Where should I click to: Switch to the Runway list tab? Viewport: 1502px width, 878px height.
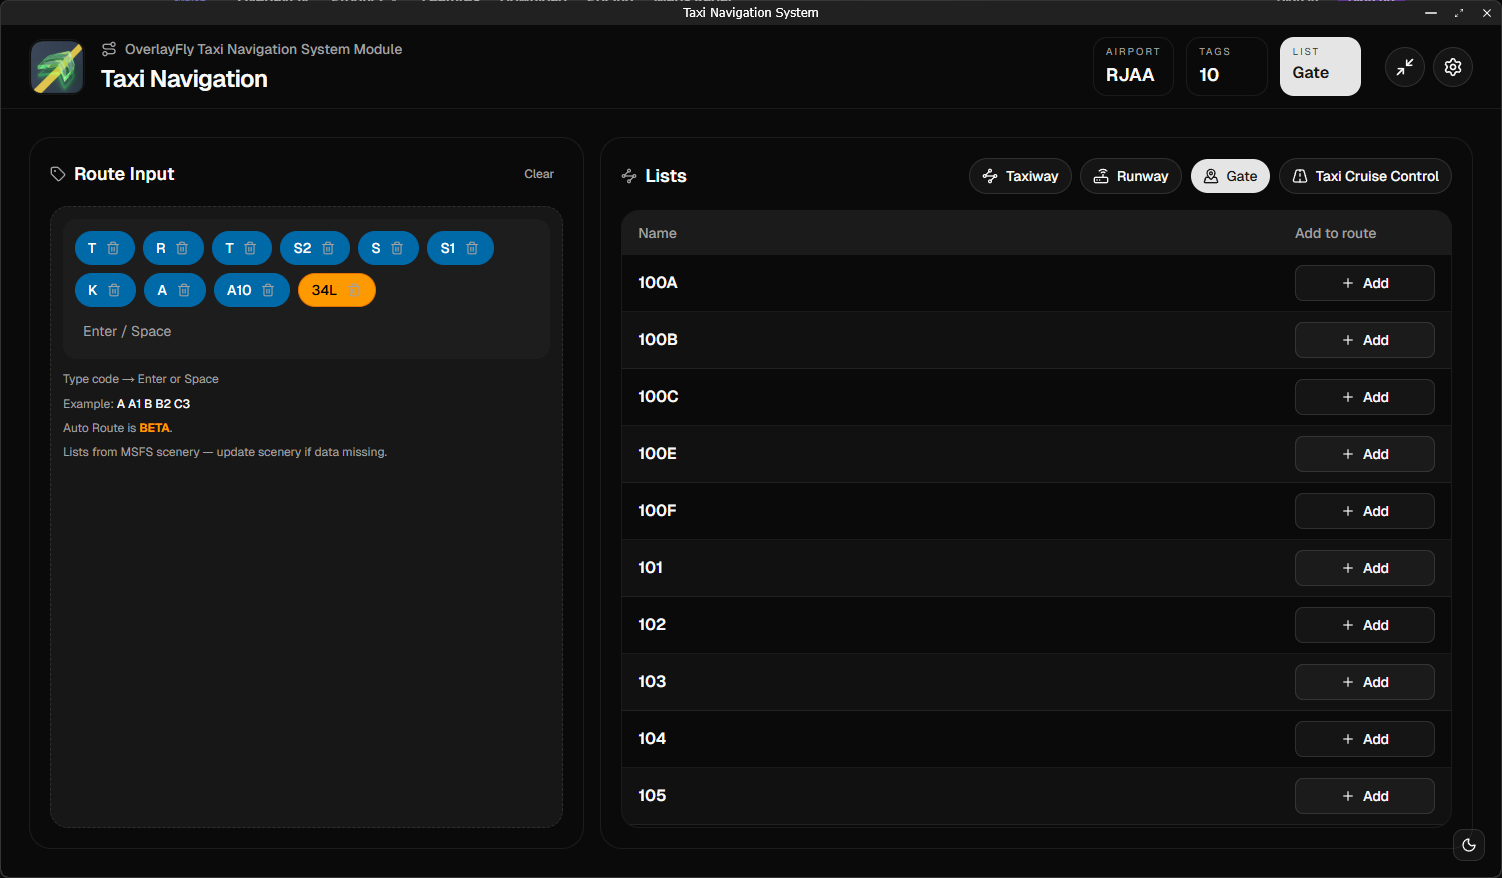click(x=1131, y=176)
